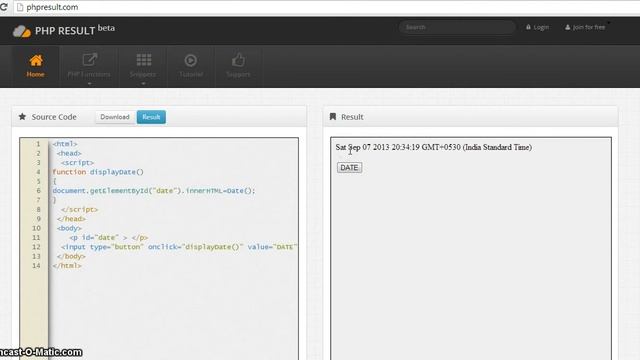This screenshot has width=640, height=360.
Task: Click the DATE button in result pane
Action: click(349, 168)
